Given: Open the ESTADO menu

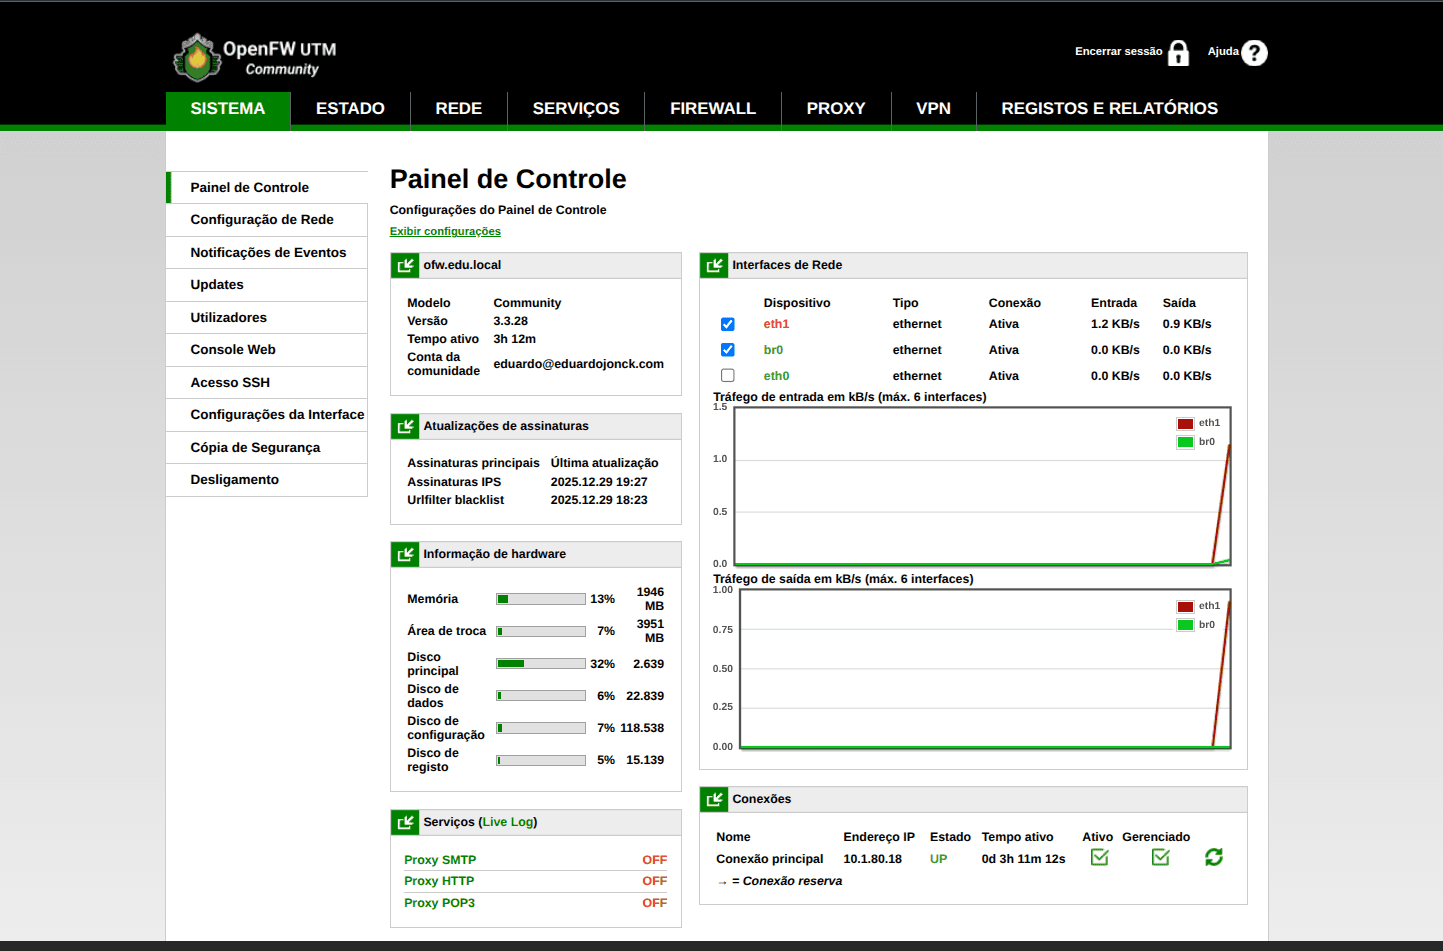Looking at the screenshot, I should [350, 109].
